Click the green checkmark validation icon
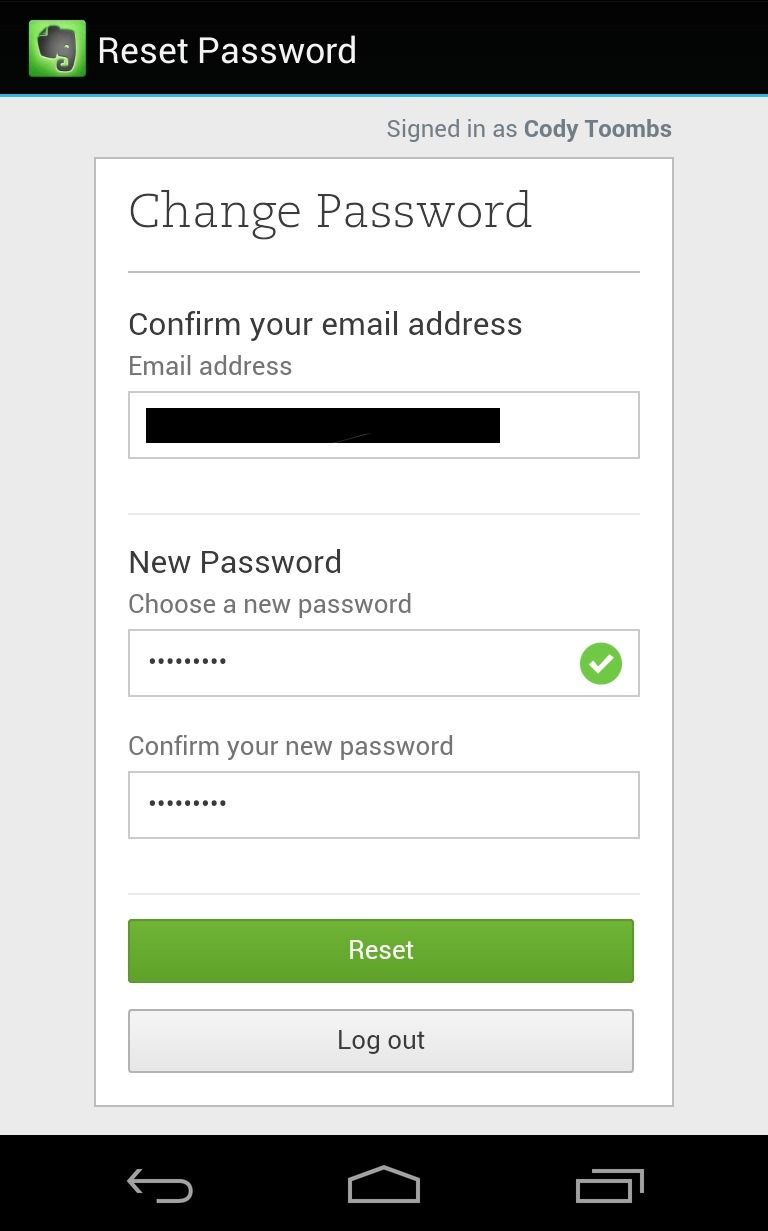The height and width of the screenshot is (1231, 768). pyautogui.click(x=601, y=663)
